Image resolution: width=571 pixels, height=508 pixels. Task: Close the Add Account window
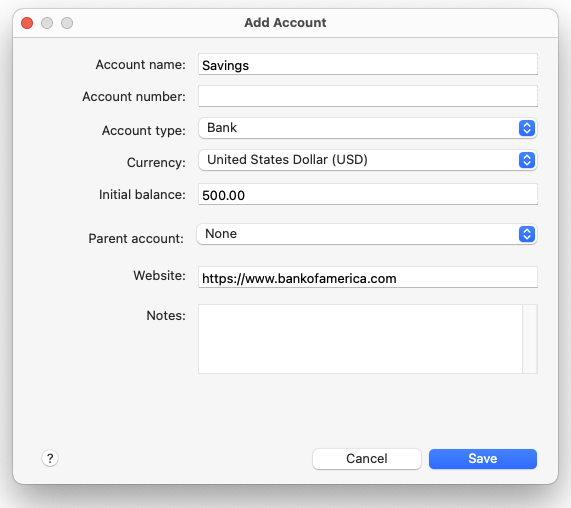(x=27, y=23)
